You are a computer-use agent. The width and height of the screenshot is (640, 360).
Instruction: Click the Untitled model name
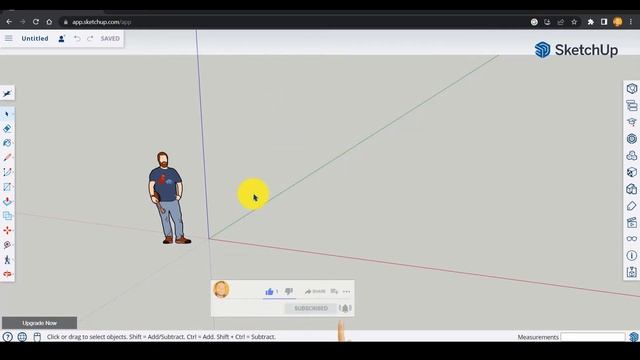pyautogui.click(x=35, y=38)
